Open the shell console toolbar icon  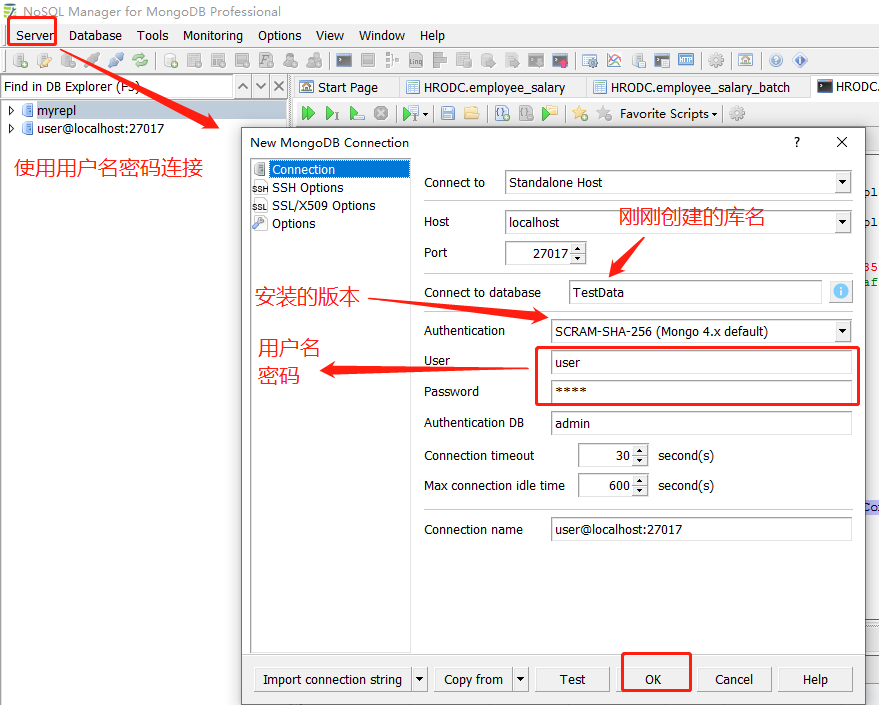pyautogui.click(x=344, y=60)
